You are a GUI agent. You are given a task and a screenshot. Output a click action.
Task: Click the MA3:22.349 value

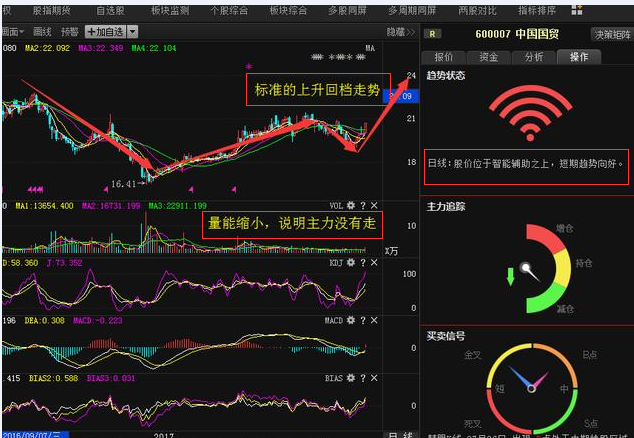pyautogui.click(x=101, y=48)
